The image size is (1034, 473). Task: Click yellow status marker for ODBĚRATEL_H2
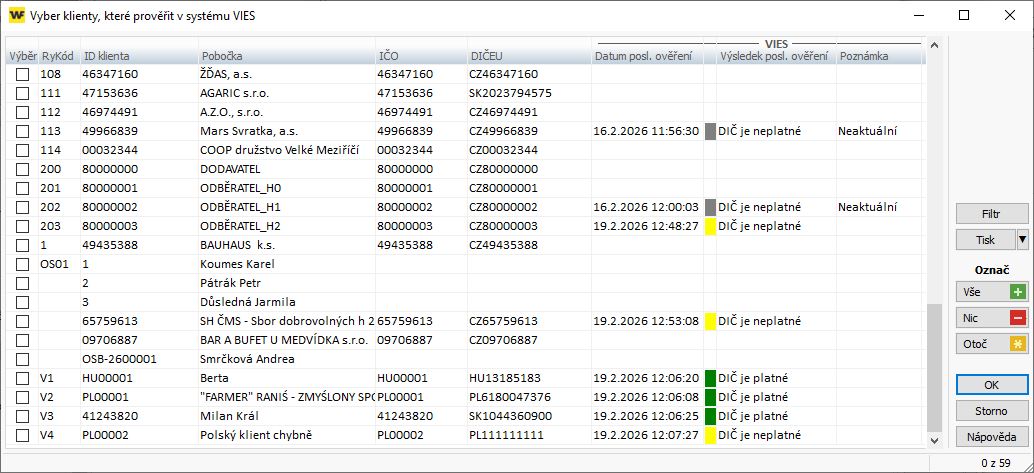click(x=710, y=226)
